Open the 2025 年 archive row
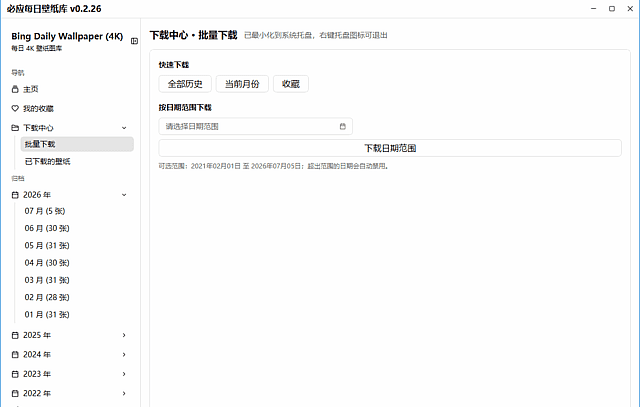 pos(71,335)
